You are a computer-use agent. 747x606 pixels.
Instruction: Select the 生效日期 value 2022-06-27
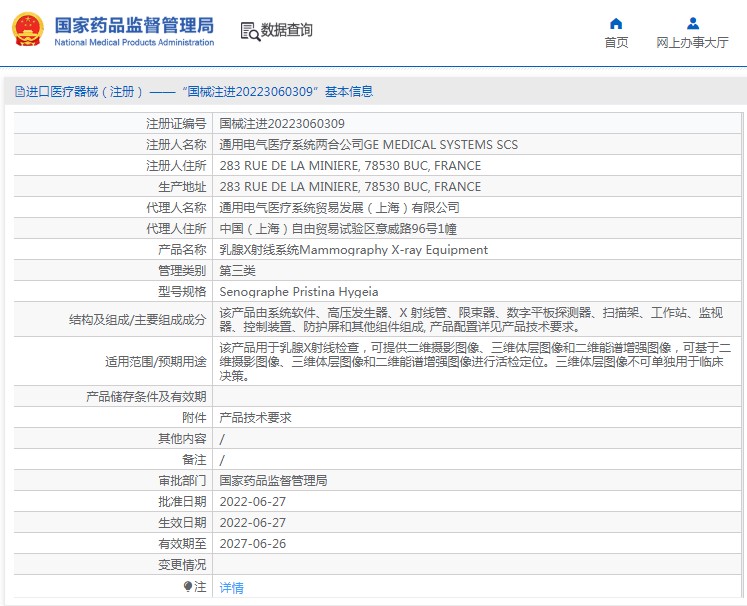[252, 523]
